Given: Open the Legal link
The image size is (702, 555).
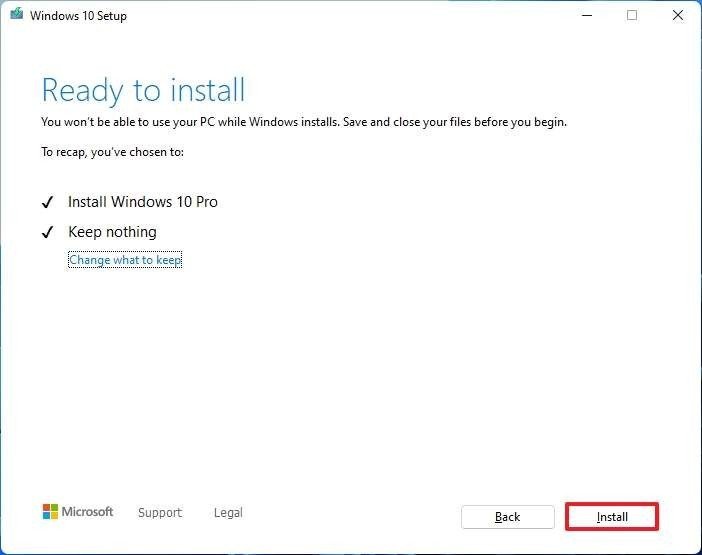Looking at the screenshot, I should pyautogui.click(x=228, y=512).
